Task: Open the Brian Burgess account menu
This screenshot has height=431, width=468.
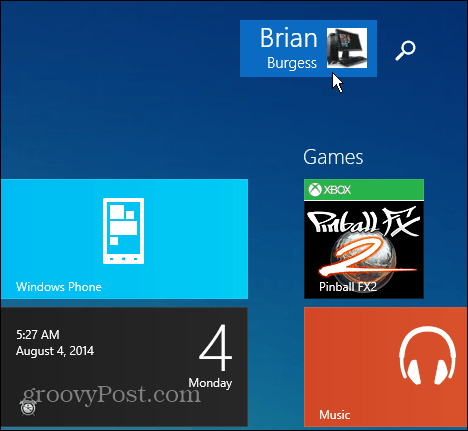Action: click(308, 48)
